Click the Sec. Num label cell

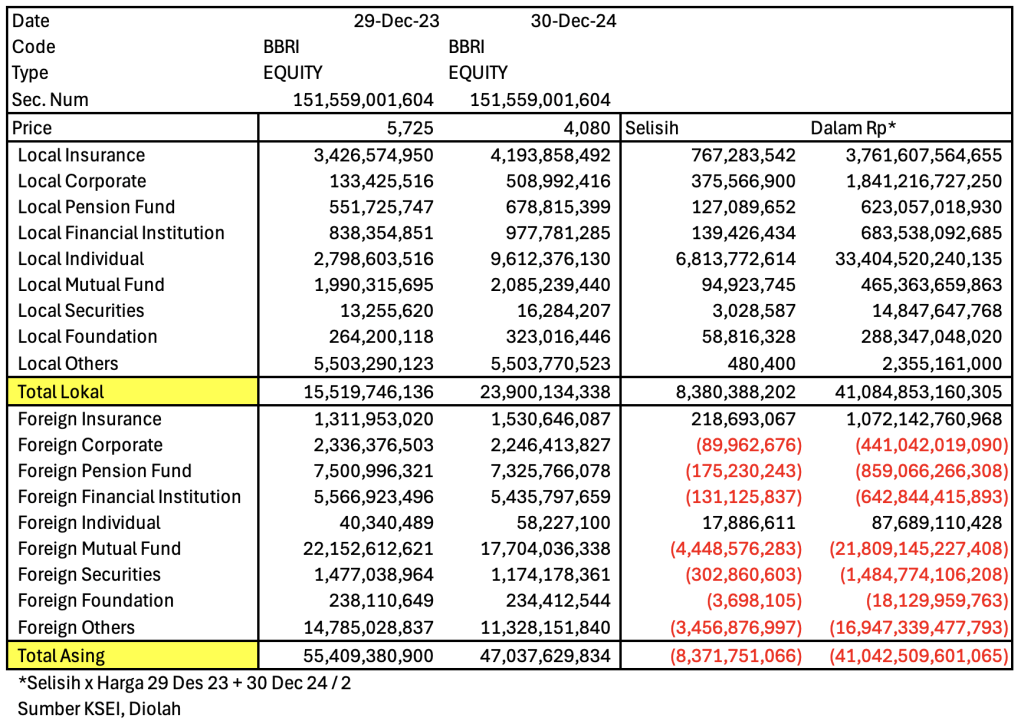pyautogui.click(x=50, y=99)
